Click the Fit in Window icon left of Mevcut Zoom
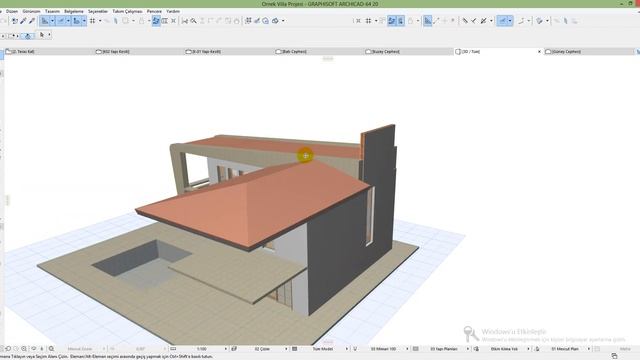640x360 pixels. [51, 349]
